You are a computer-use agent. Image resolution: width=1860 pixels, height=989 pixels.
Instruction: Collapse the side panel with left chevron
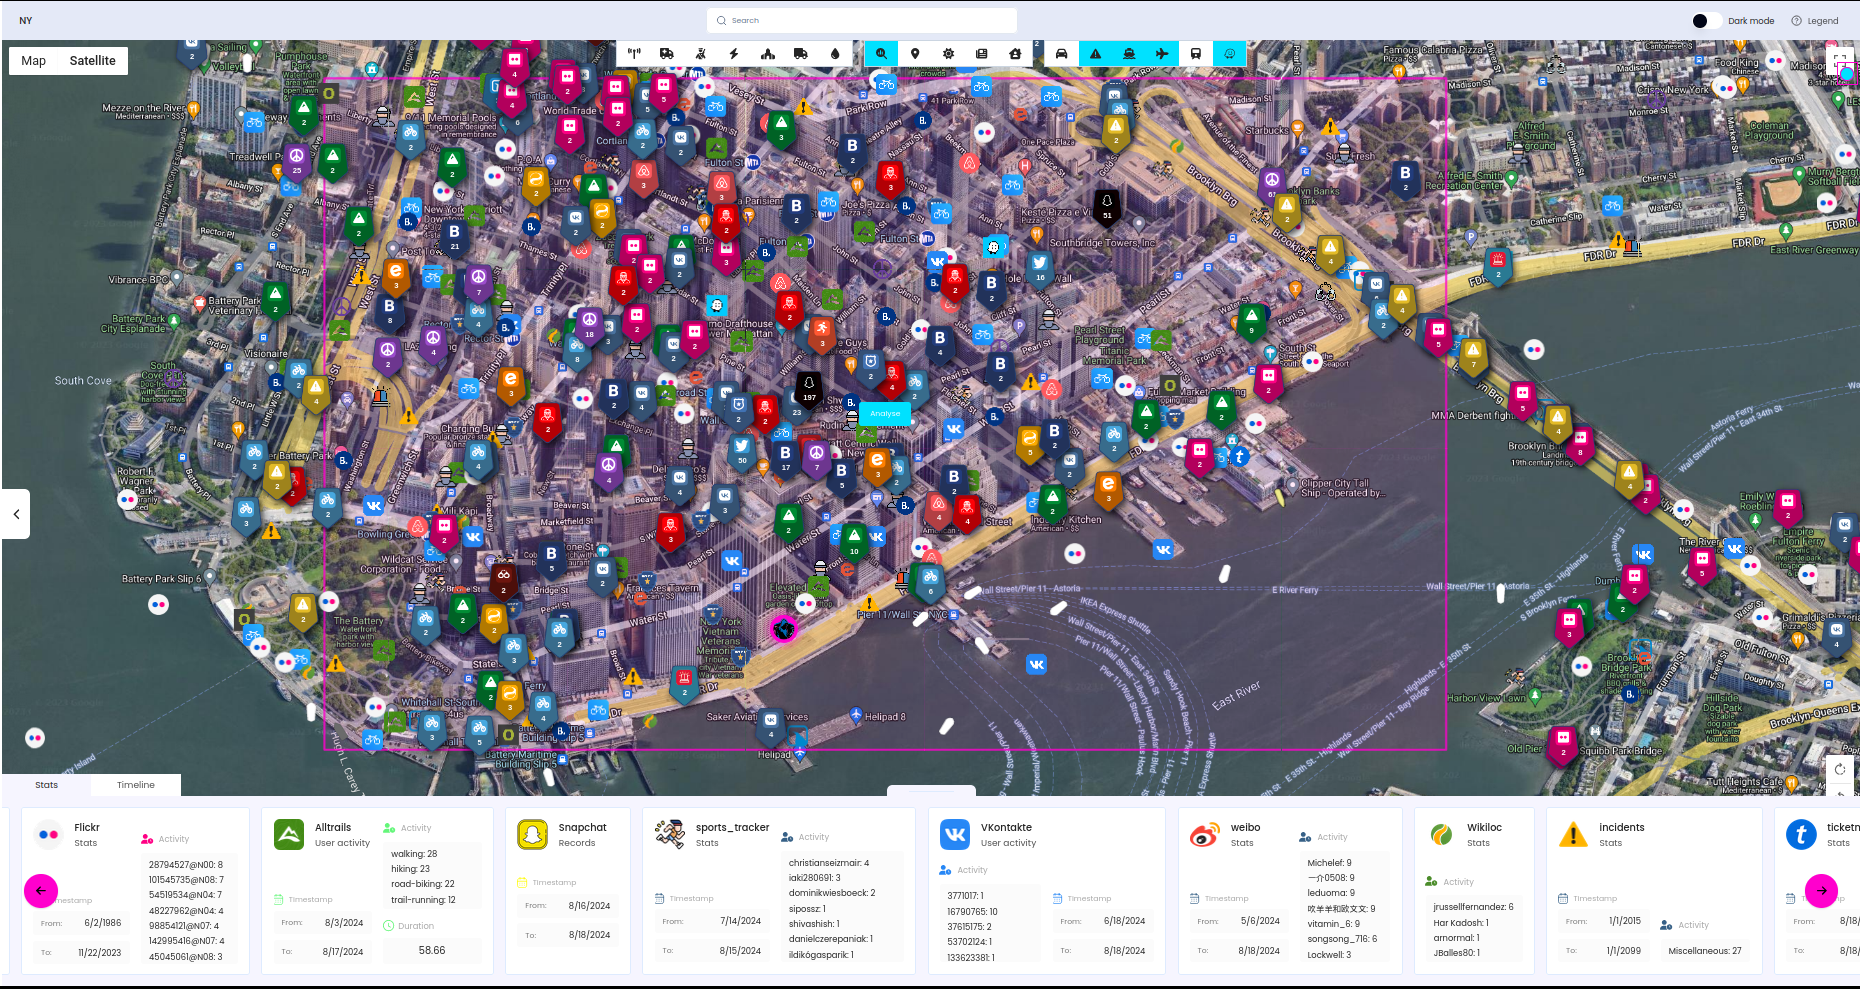point(16,514)
